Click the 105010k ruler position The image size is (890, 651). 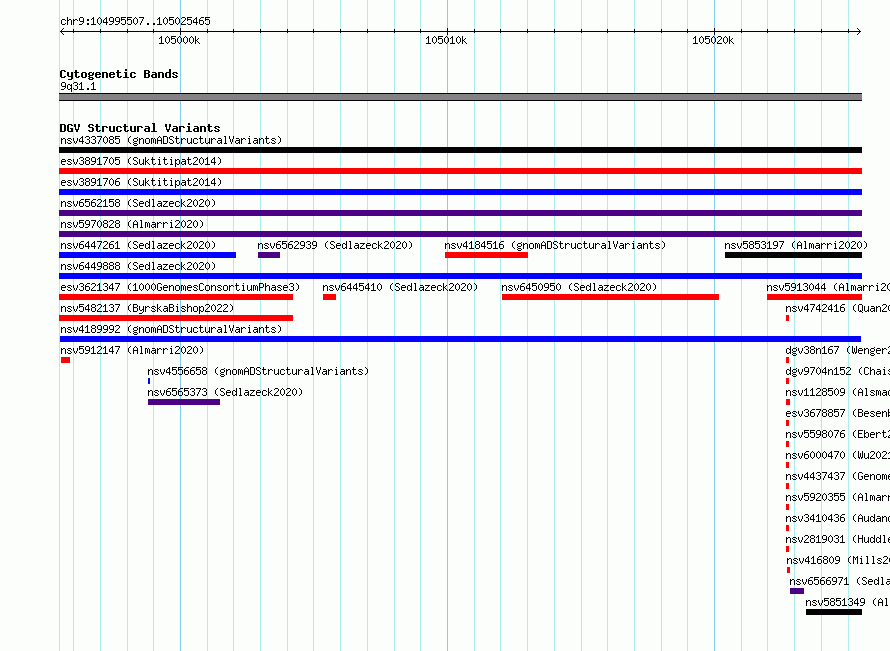click(x=446, y=40)
